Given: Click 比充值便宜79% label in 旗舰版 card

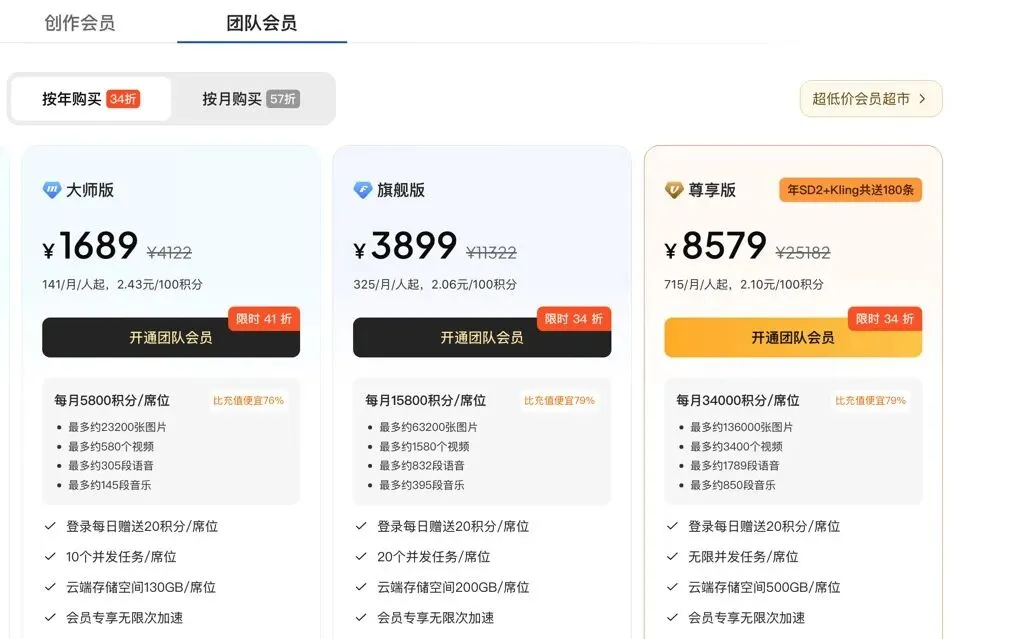Looking at the screenshot, I should 559,401.
